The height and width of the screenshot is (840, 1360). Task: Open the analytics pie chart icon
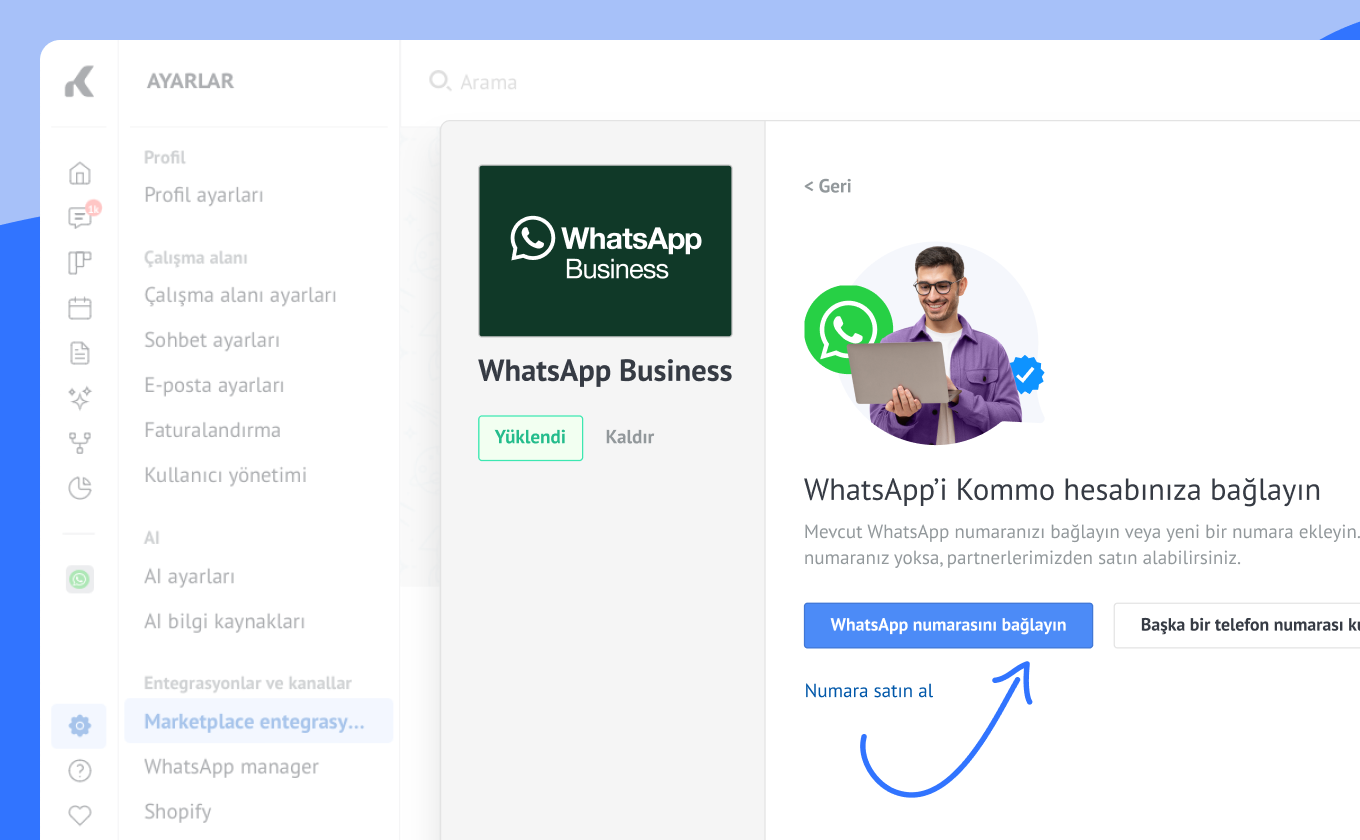coord(80,488)
